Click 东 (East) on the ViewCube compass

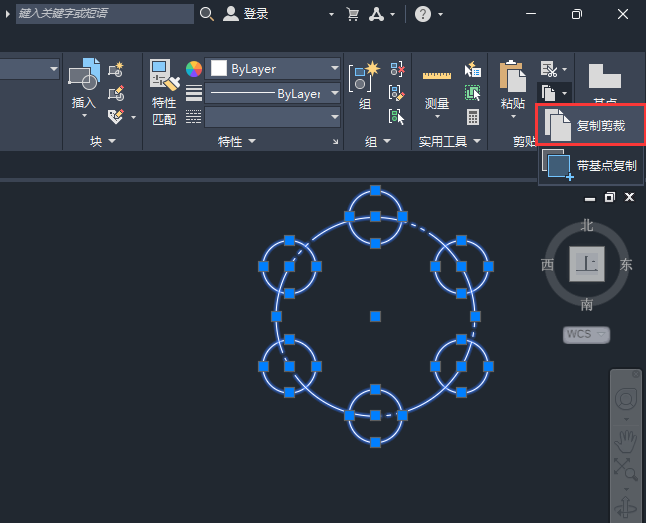point(626,265)
